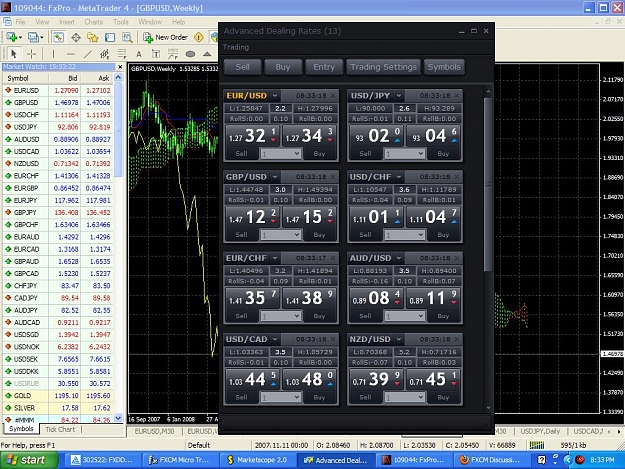This screenshot has height=469, width=625.
Task: Select the GOLD row in Market Watch
Action: [x=58, y=396]
